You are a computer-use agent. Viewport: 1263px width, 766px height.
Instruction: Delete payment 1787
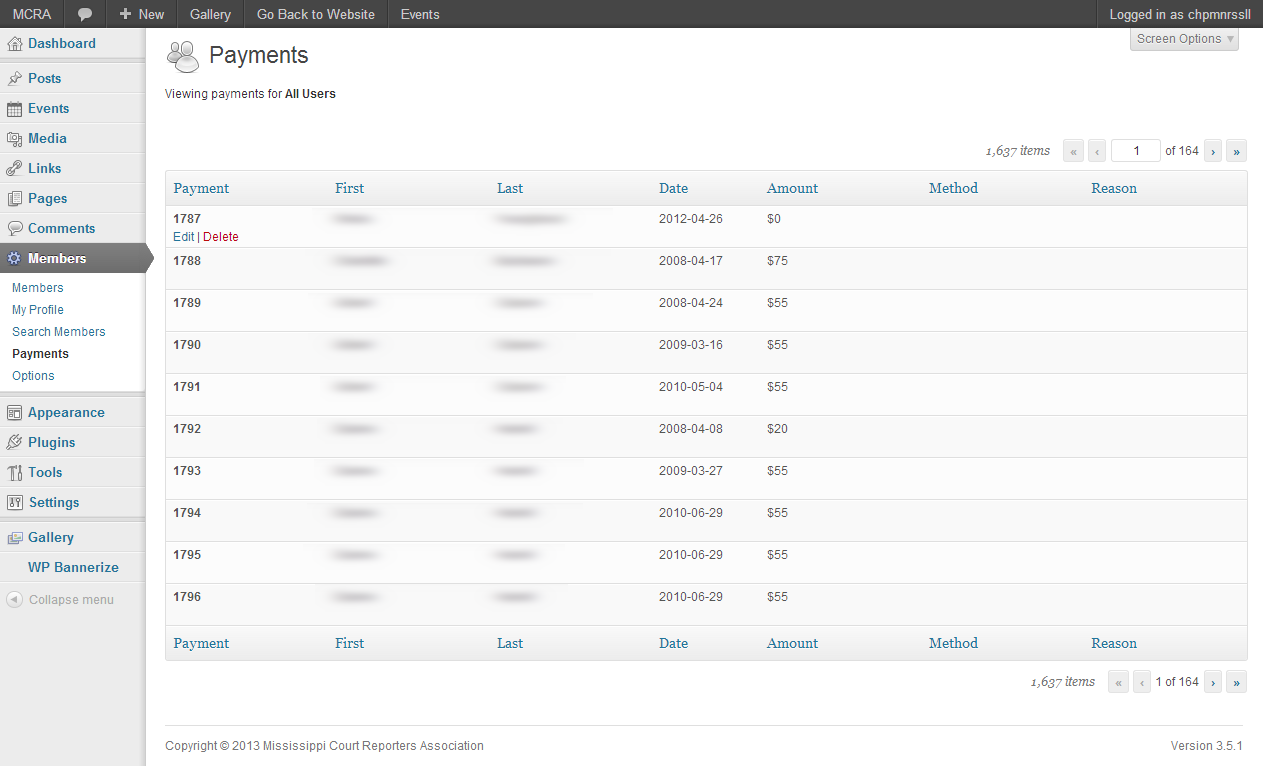click(x=221, y=237)
